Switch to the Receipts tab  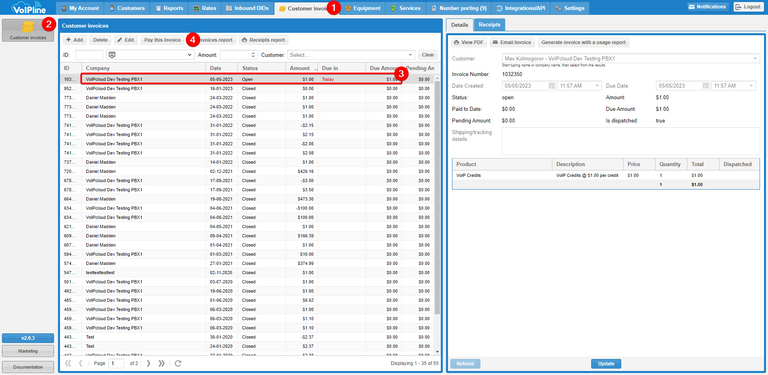489,24
